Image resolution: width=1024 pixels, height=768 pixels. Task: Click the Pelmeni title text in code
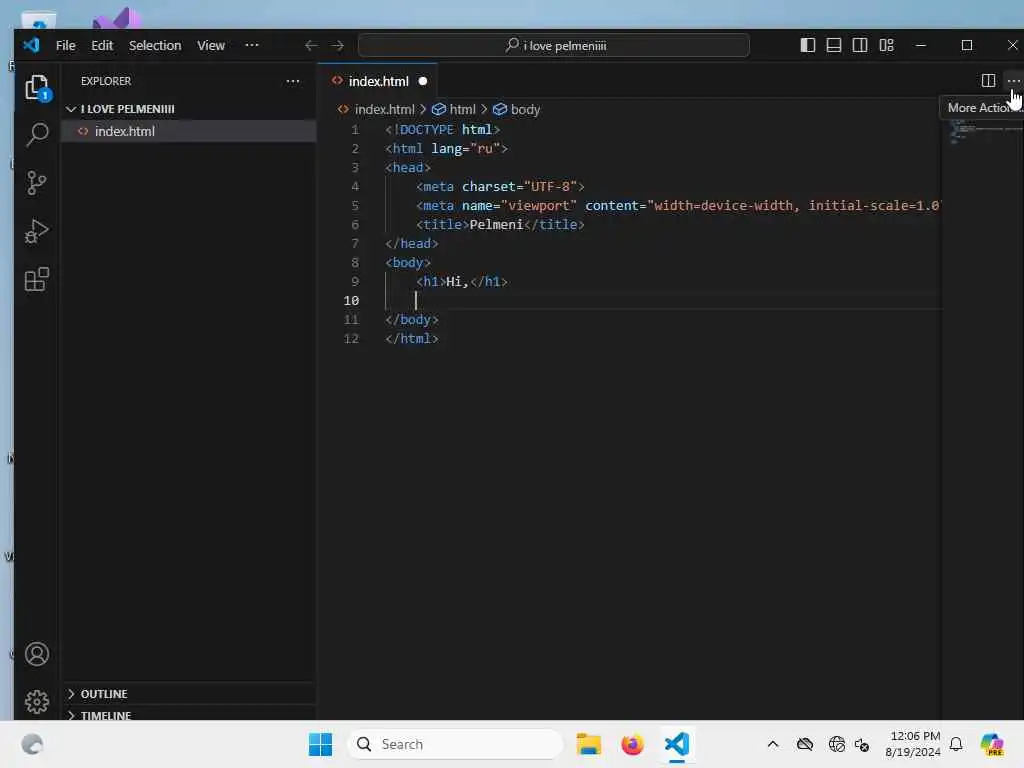coord(496,225)
